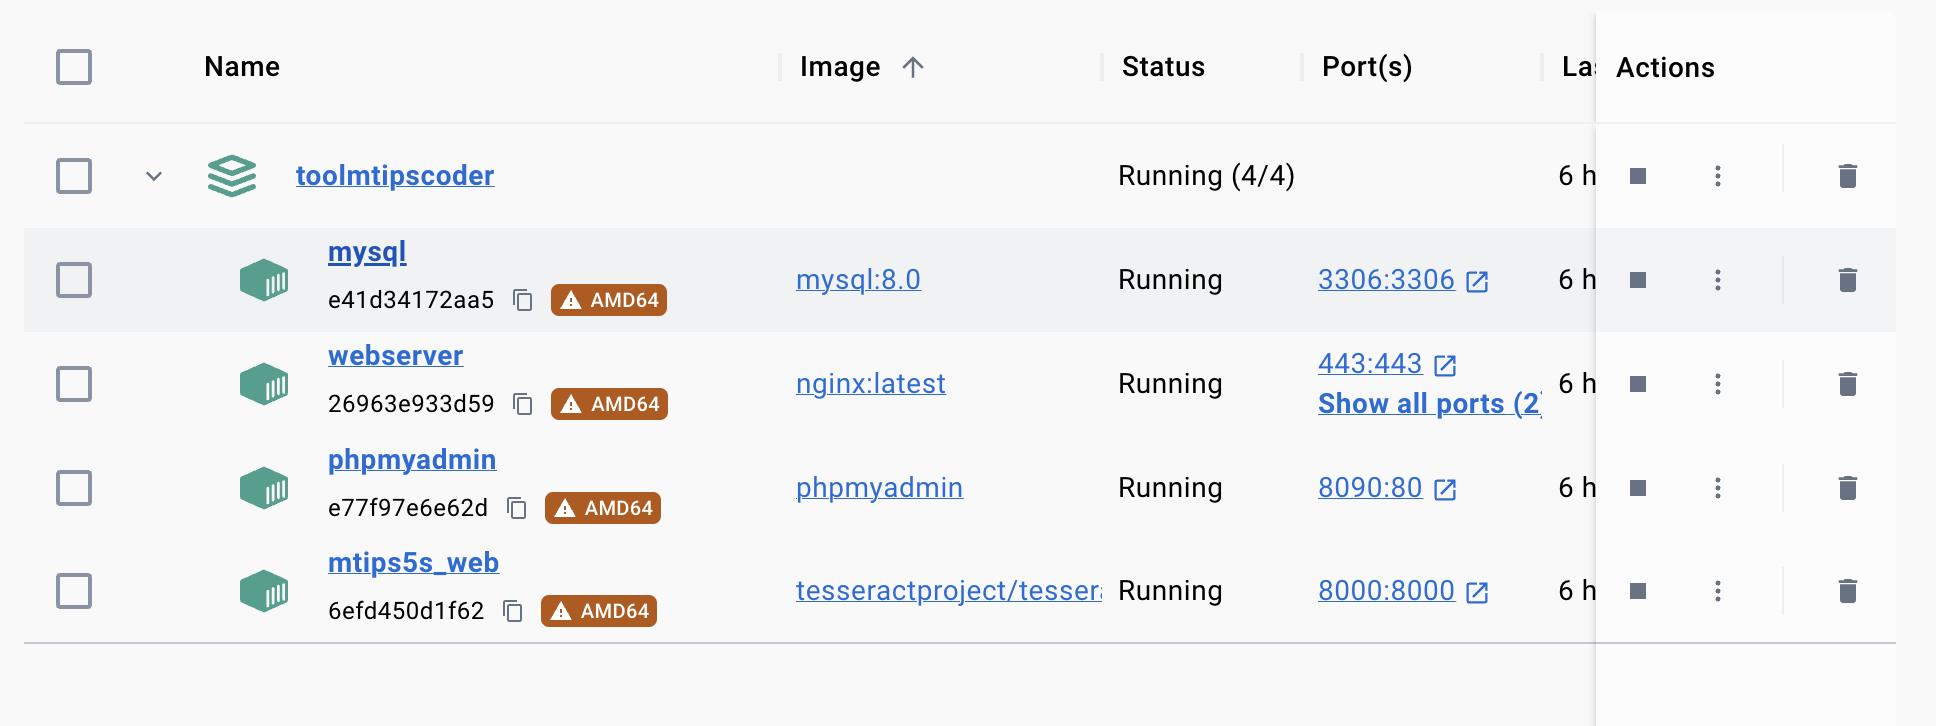Image resolution: width=1936 pixels, height=726 pixels.
Task: Open more actions menu for phpmyadmin
Action: (x=1718, y=488)
